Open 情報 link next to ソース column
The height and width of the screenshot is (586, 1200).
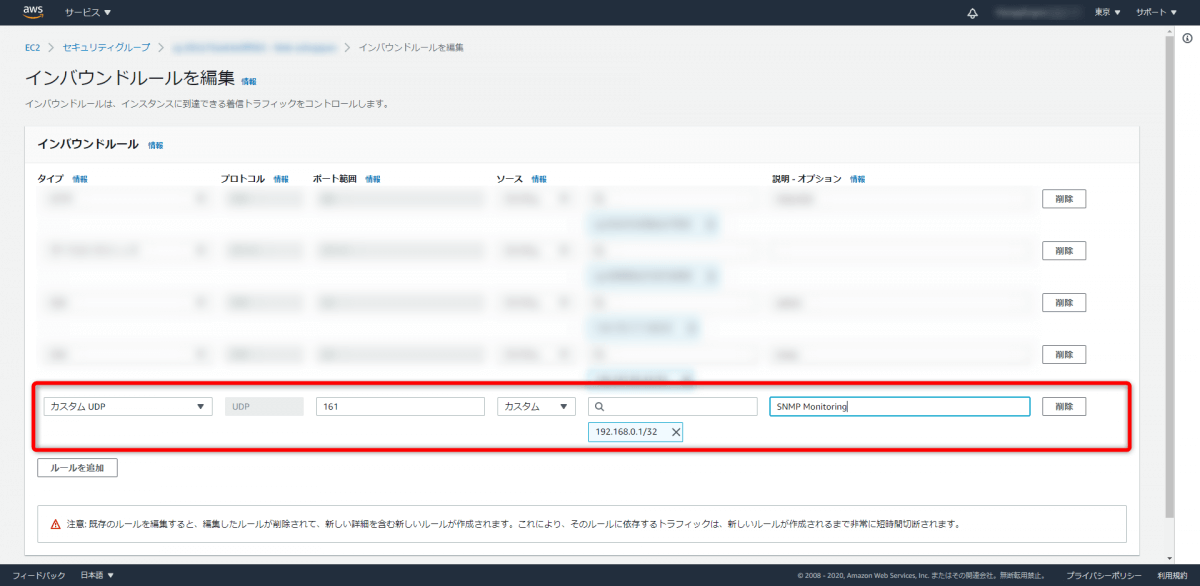(539, 179)
